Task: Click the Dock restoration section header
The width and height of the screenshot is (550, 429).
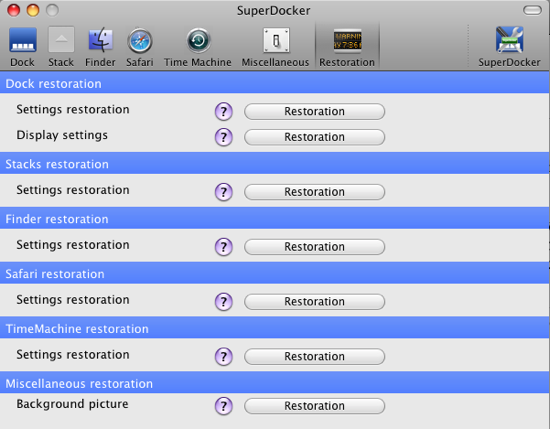Action: [x=274, y=83]
